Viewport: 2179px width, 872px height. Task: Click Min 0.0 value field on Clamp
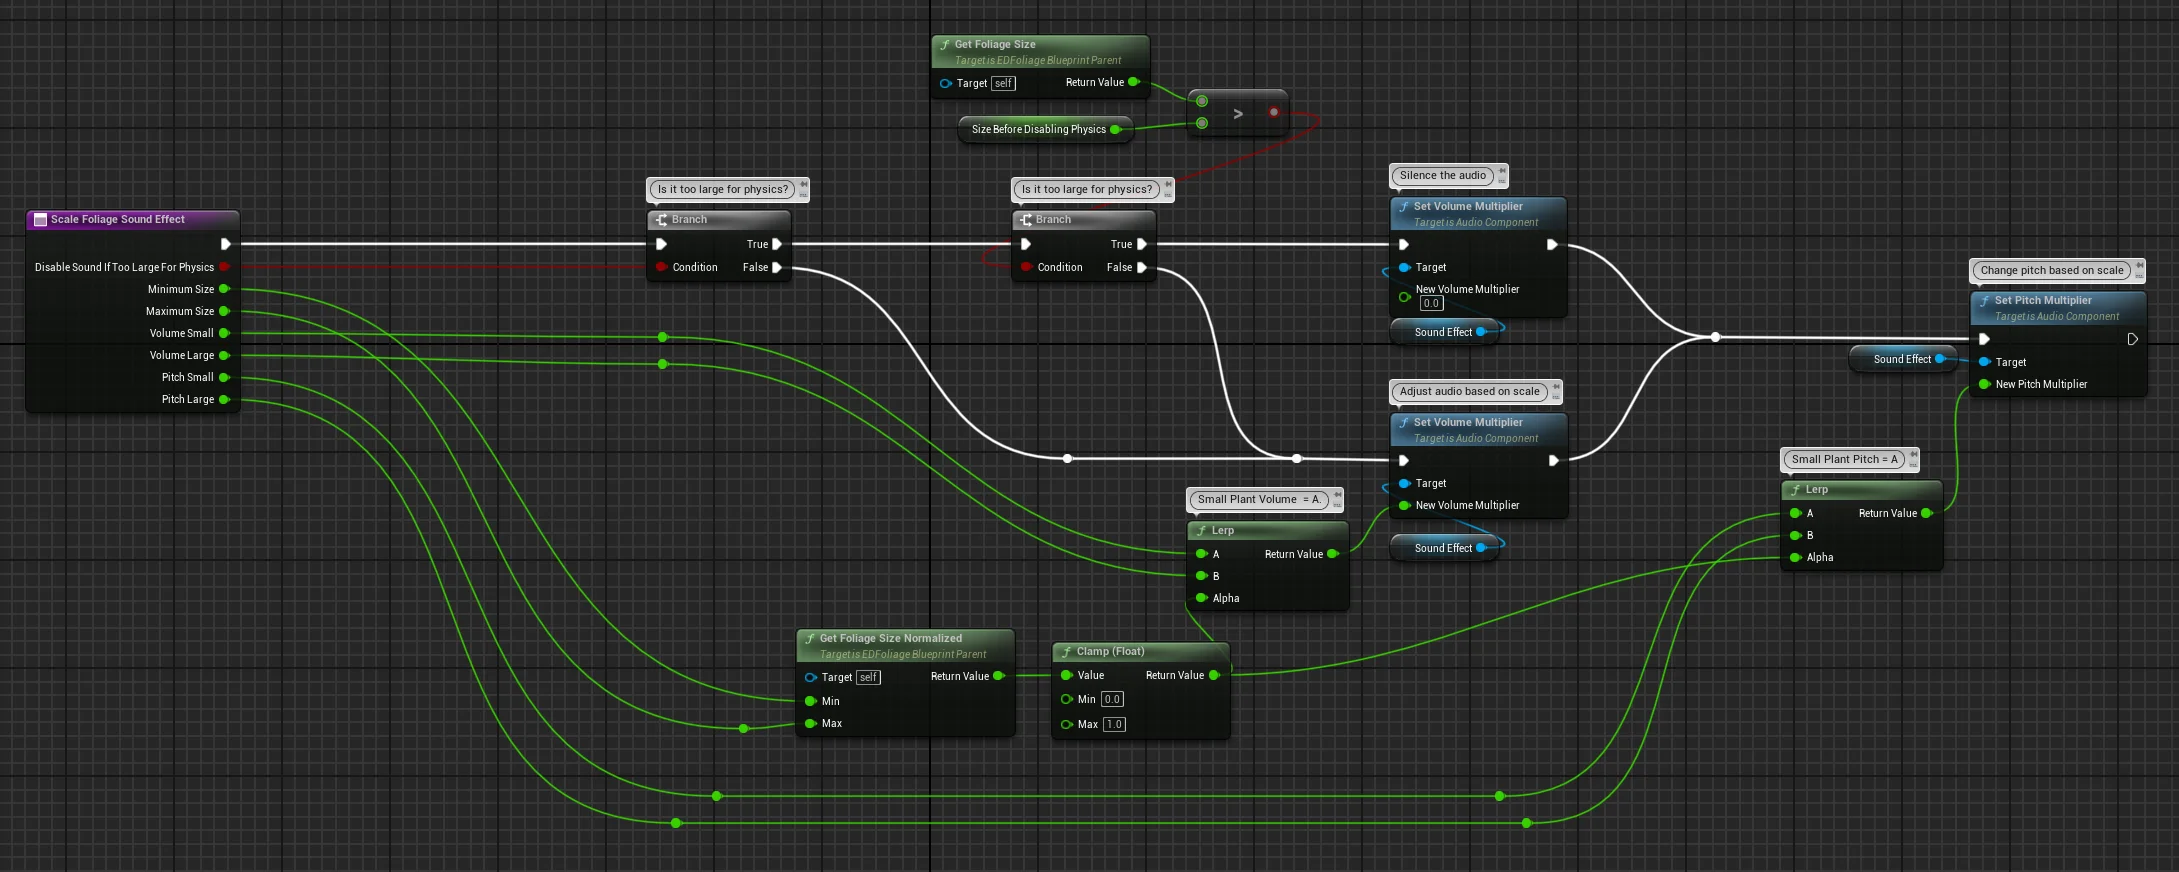point(1112,699)
